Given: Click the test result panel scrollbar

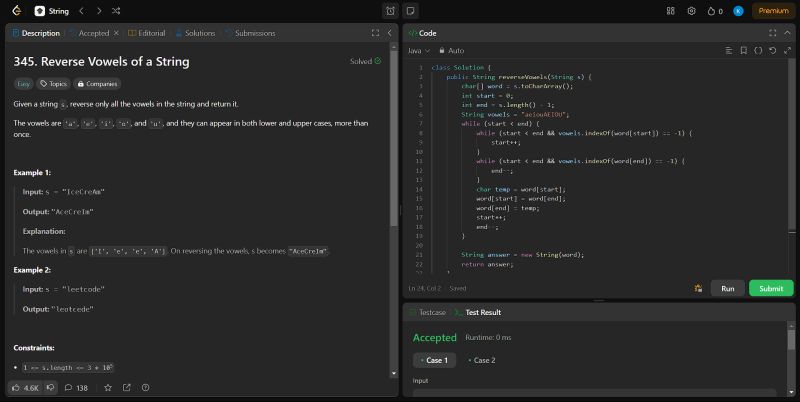Looking at the screenshot, I should (792, 340).
